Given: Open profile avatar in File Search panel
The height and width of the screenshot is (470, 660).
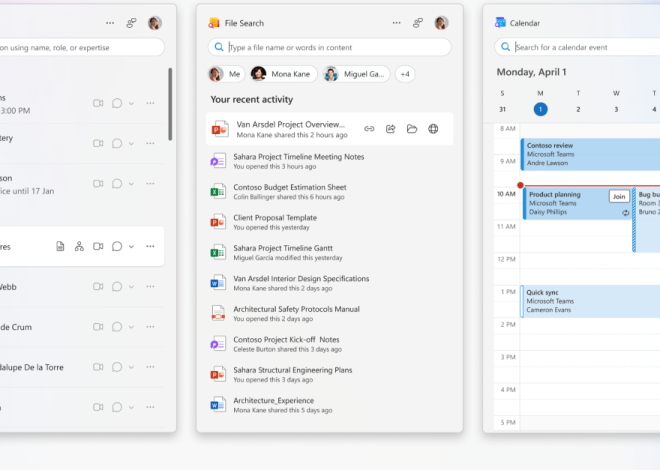Looking at the screenshot, I should [441, 23].
